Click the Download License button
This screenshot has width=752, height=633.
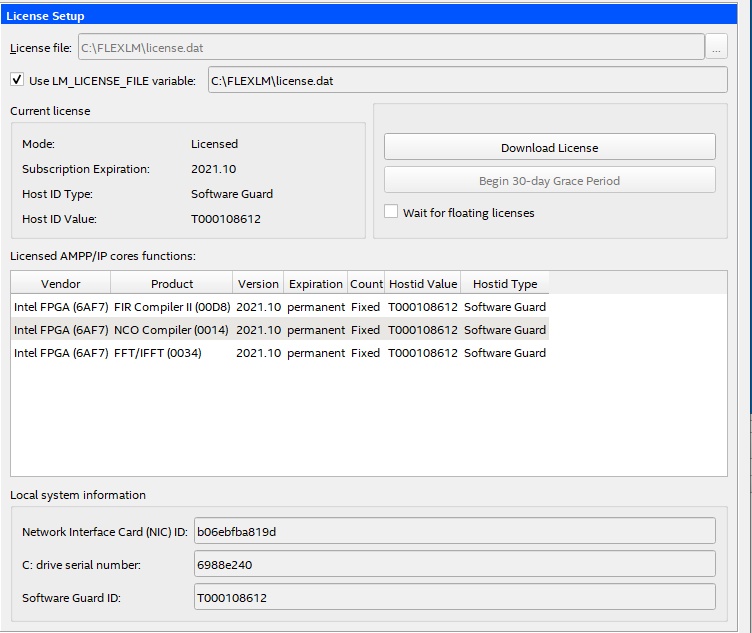point(549,147)
